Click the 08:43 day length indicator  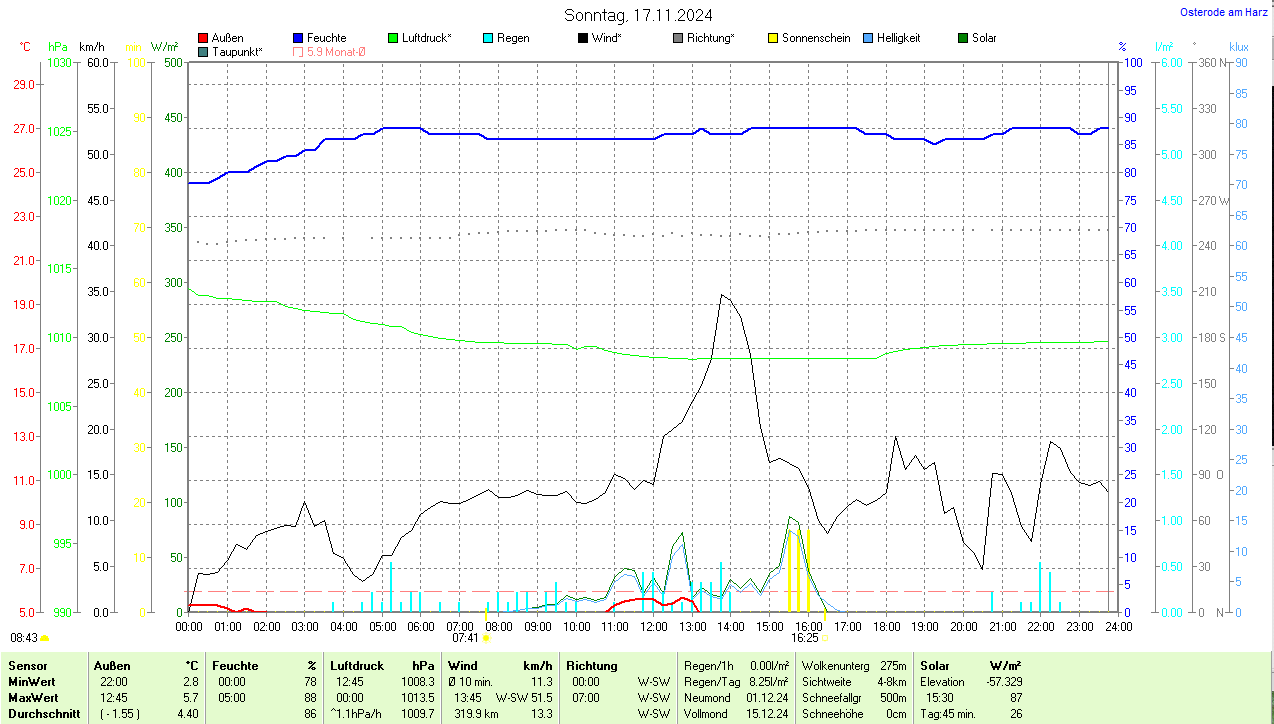pos(25,637)
